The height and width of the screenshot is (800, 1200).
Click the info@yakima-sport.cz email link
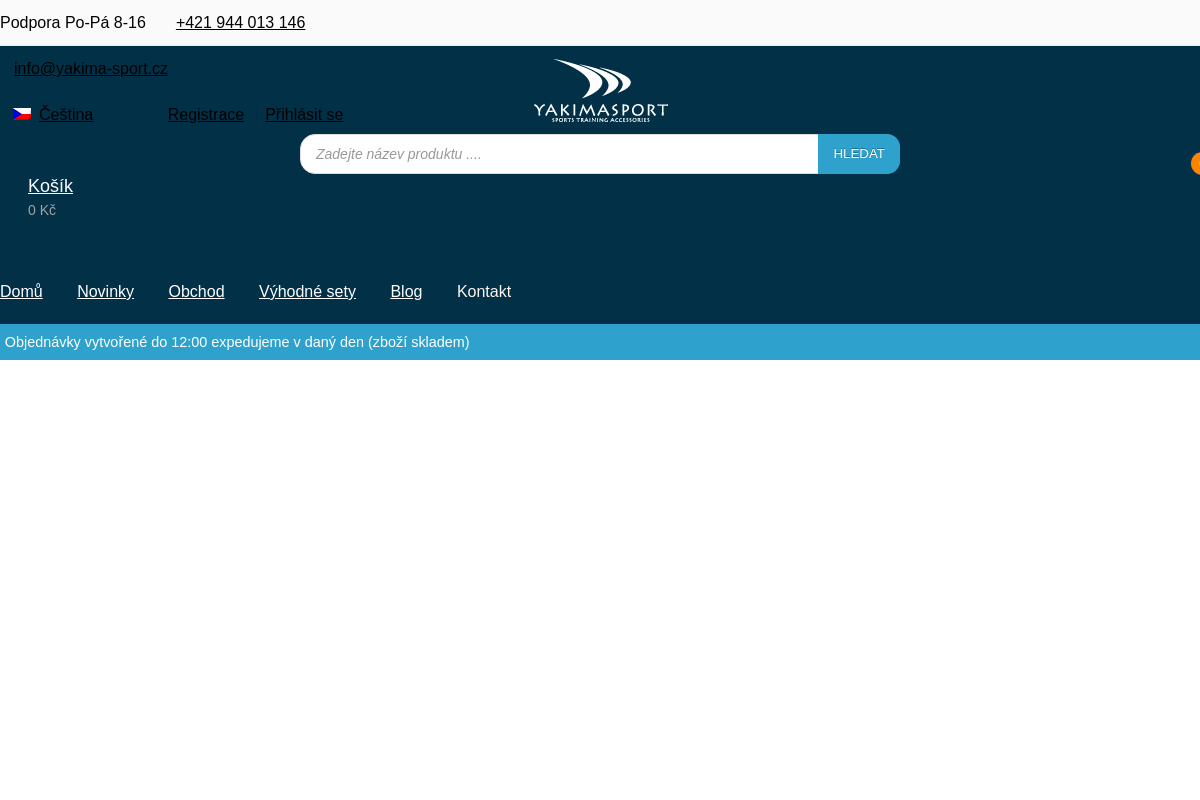click(x=91, y=69)
